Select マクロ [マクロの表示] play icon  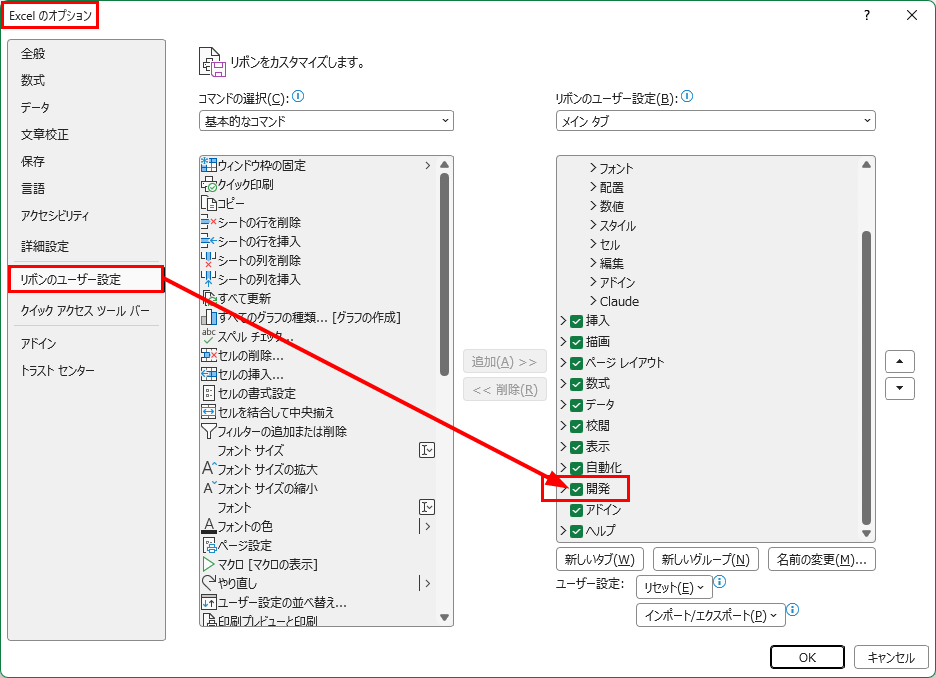pos(208,564)
